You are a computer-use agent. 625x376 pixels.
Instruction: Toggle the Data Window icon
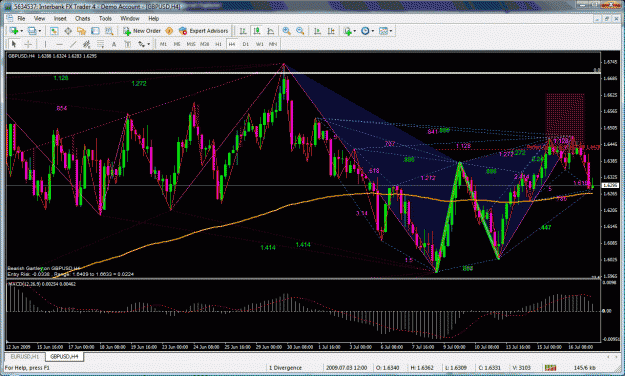[x=68, y=31]
